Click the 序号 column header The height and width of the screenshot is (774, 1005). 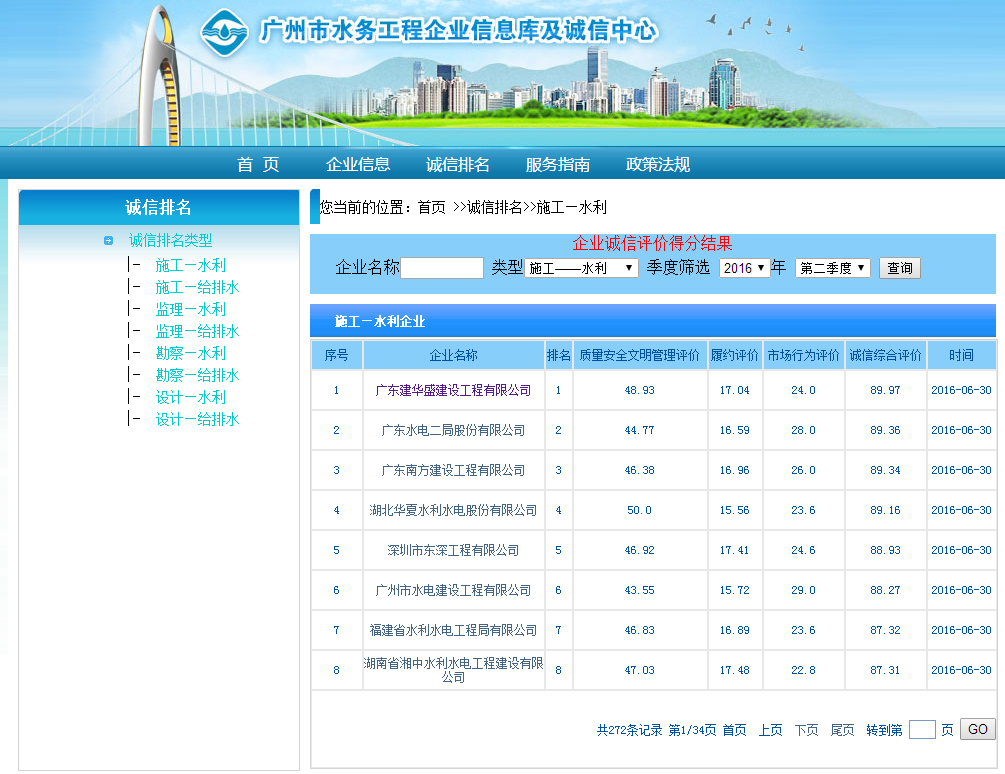tap(336, 355)
